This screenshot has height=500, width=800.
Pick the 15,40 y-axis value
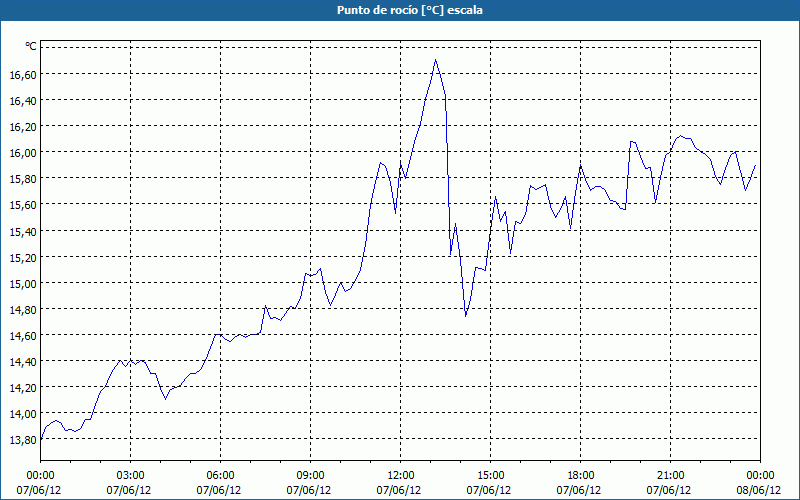click(23, 231)
